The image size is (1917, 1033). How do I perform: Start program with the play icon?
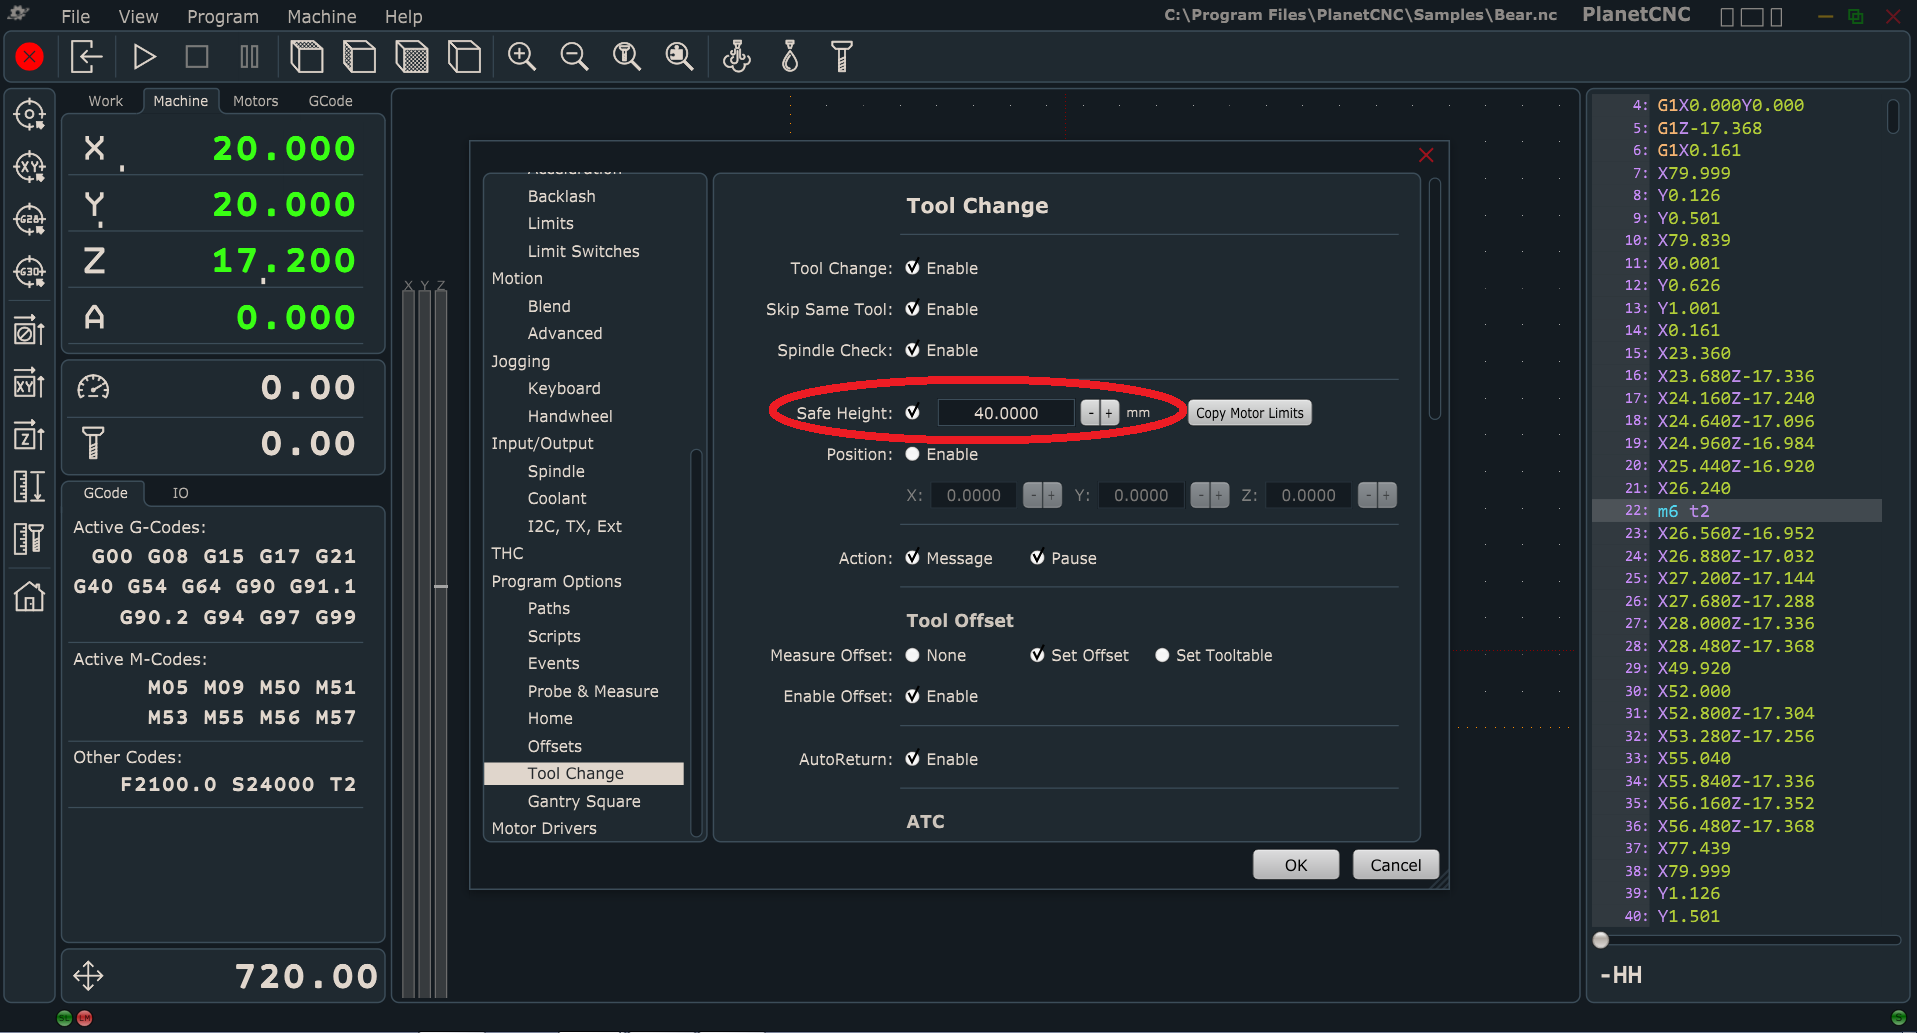[144, 57]
